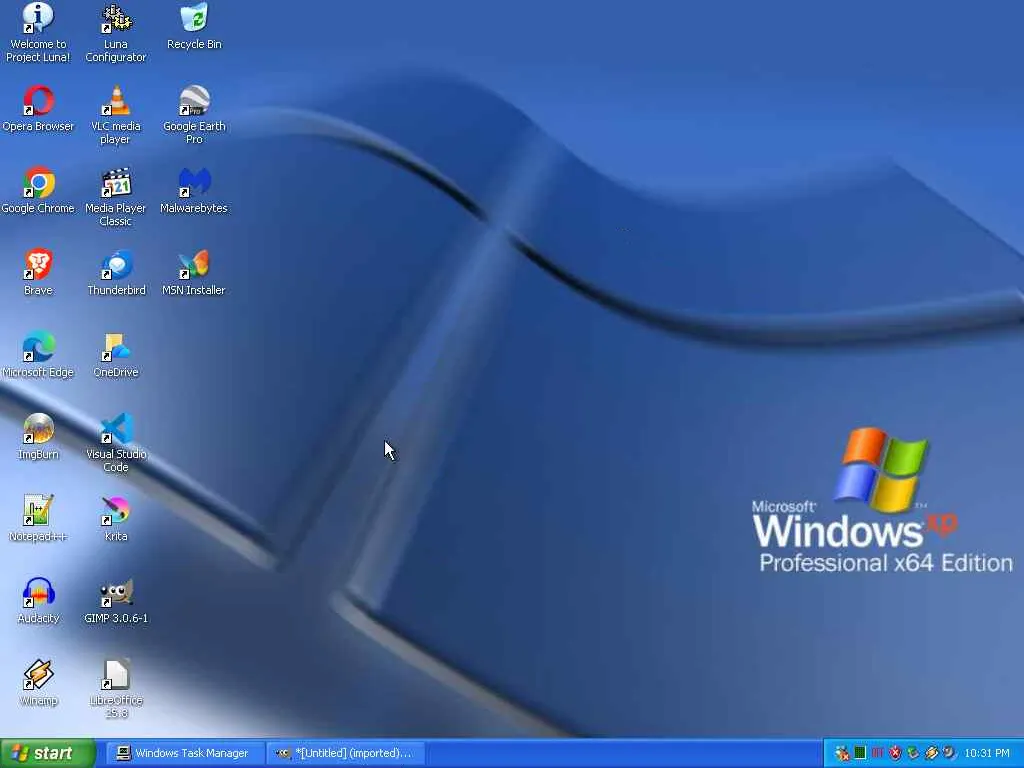Screen dimensions: 1024x768
Task: Switch to Windows Task Manager taskbar button
Action: pos(185,753)
